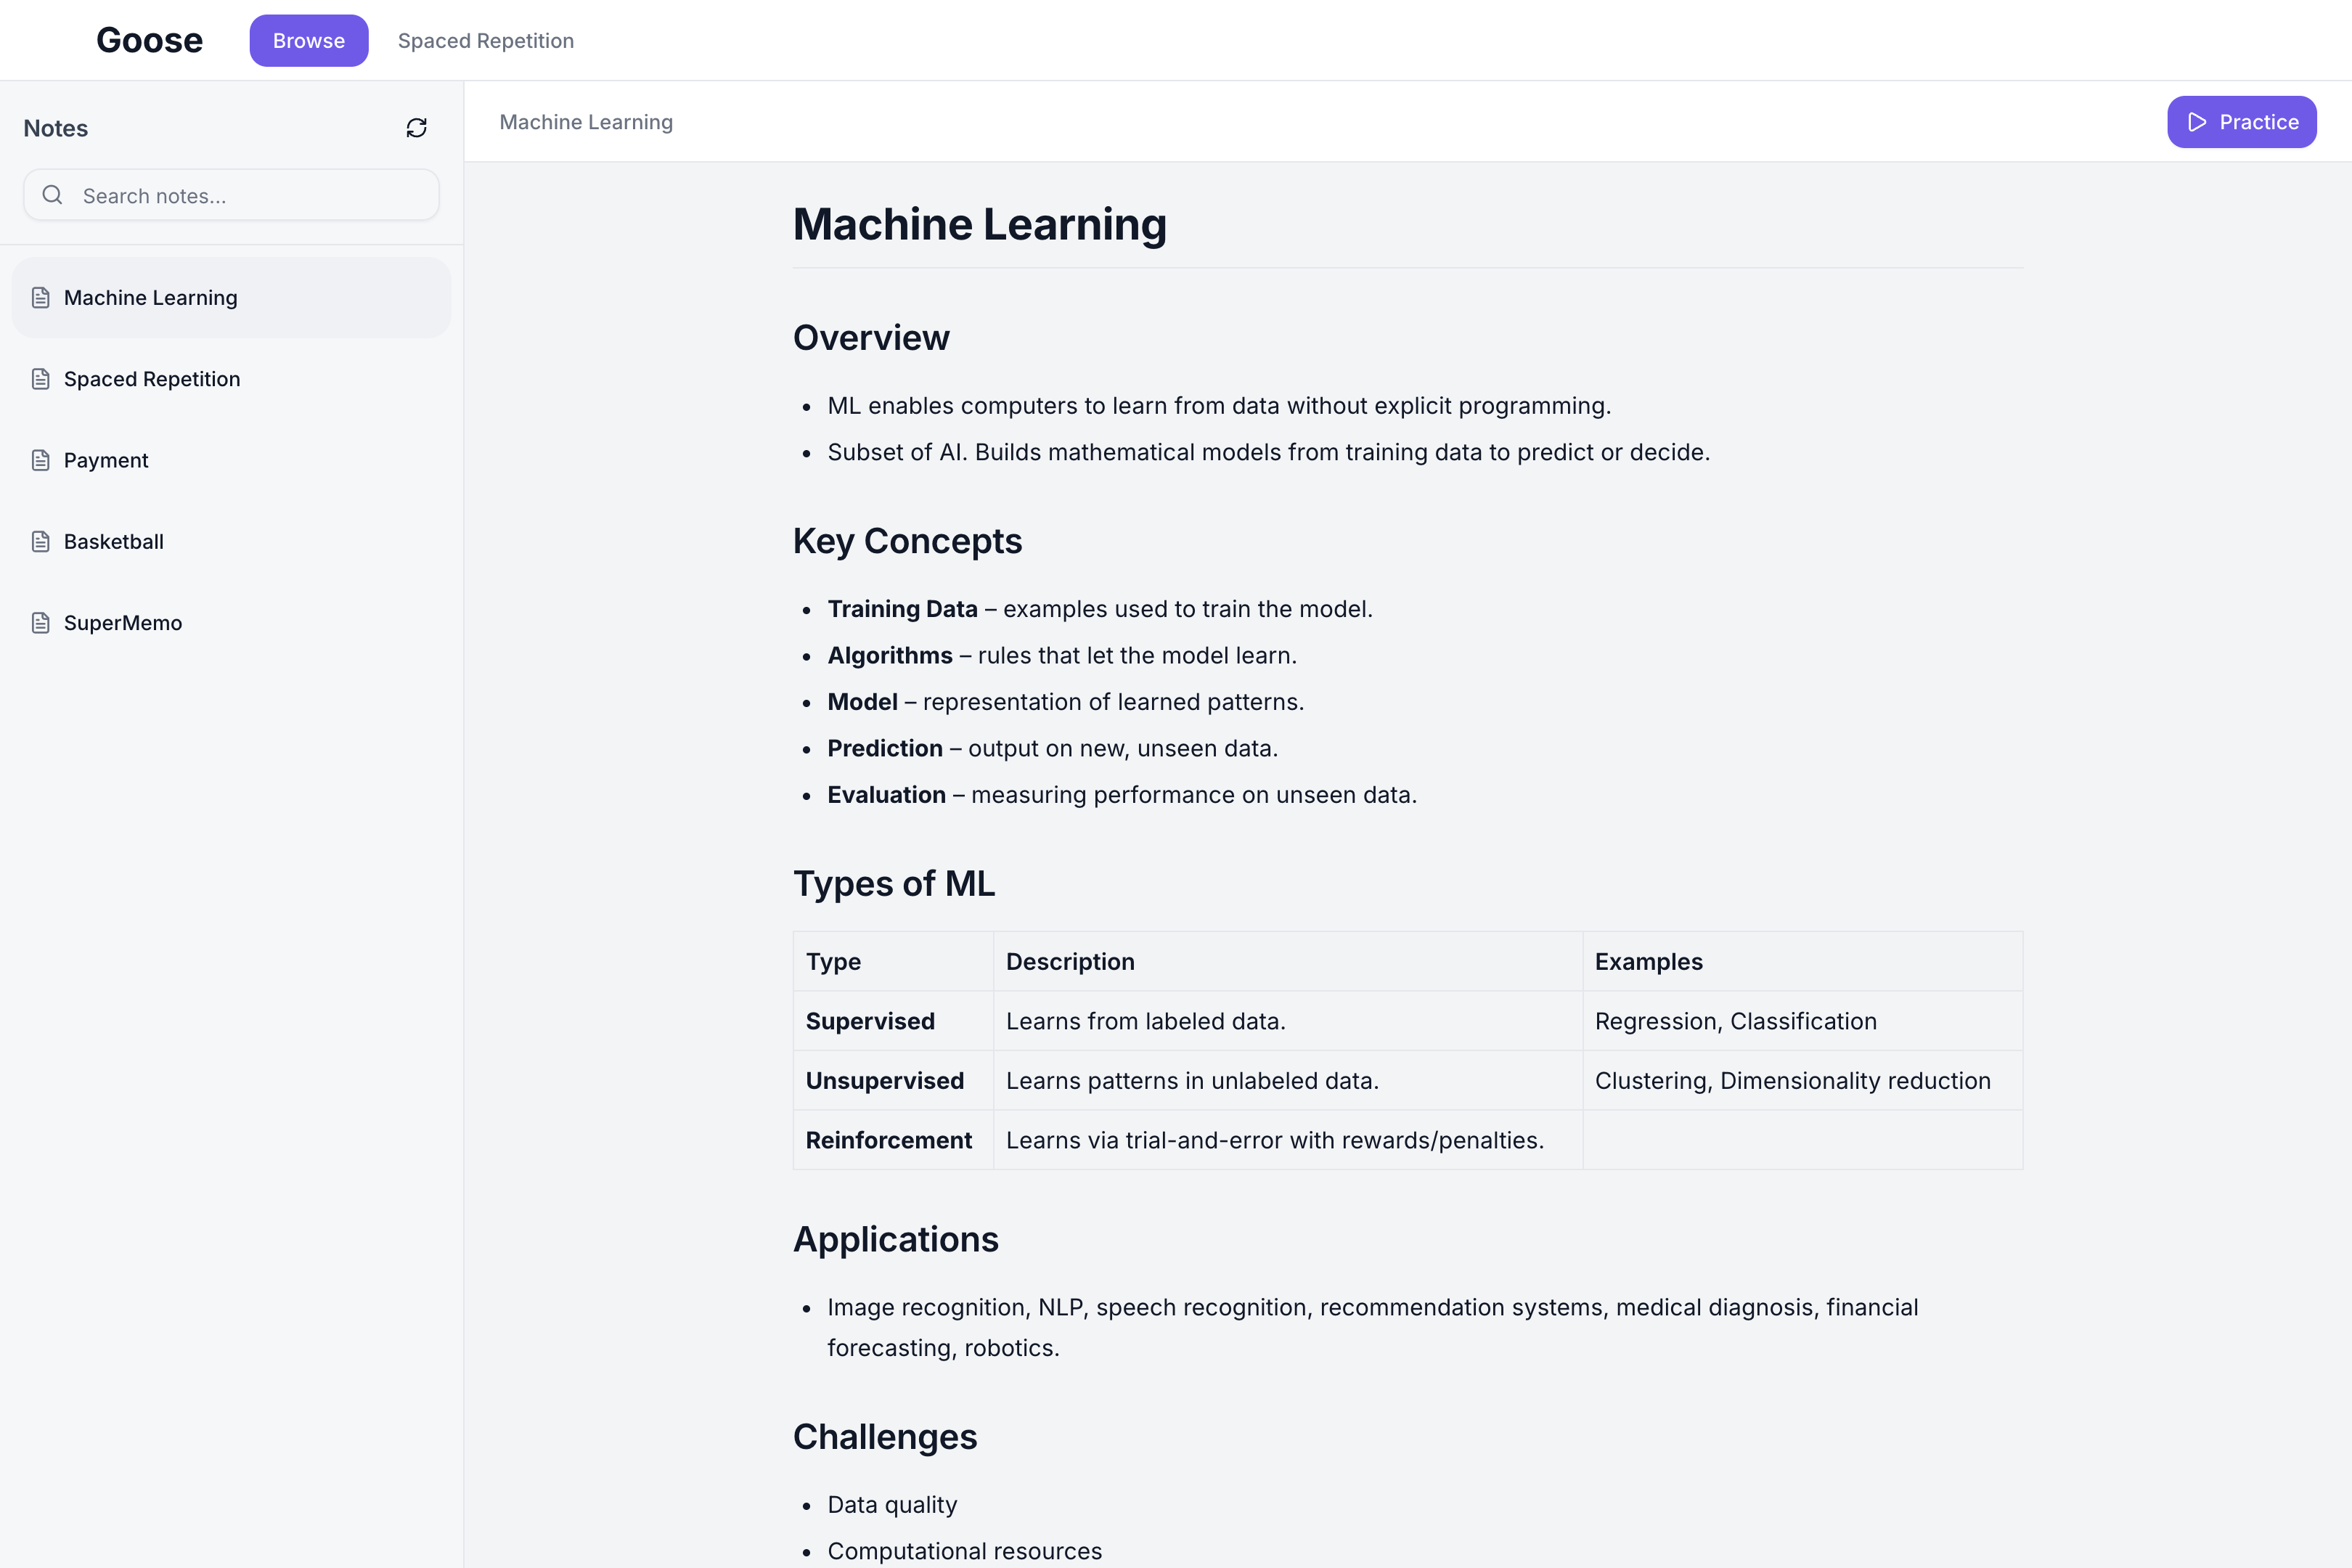Screen dimensions: 2352x1568
Task: Focus the Search notes field
Action: 250,195
